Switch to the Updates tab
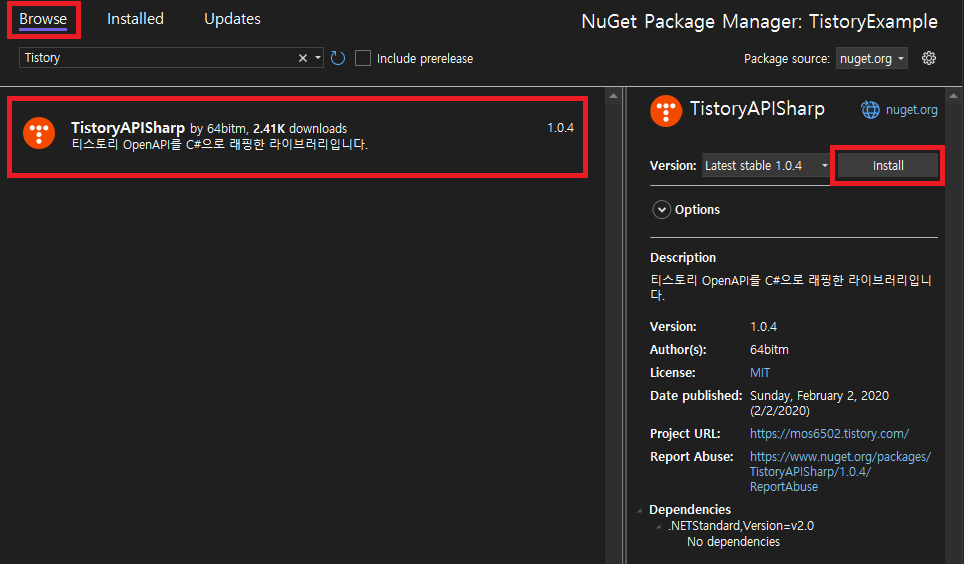Viewport: 964px width, 564px height. 232,19
